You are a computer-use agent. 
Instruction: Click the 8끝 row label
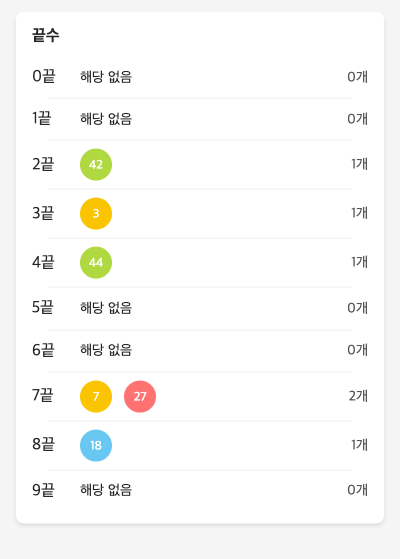[43, 445]
